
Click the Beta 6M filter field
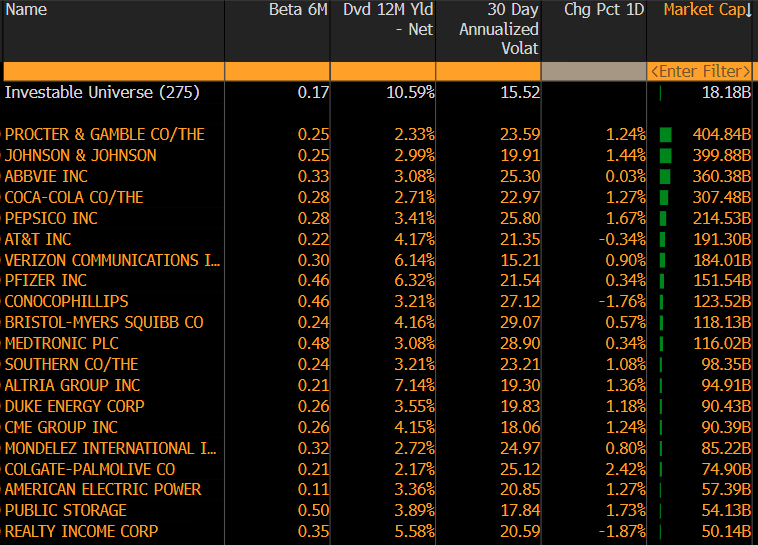click(x=277, y=72)
